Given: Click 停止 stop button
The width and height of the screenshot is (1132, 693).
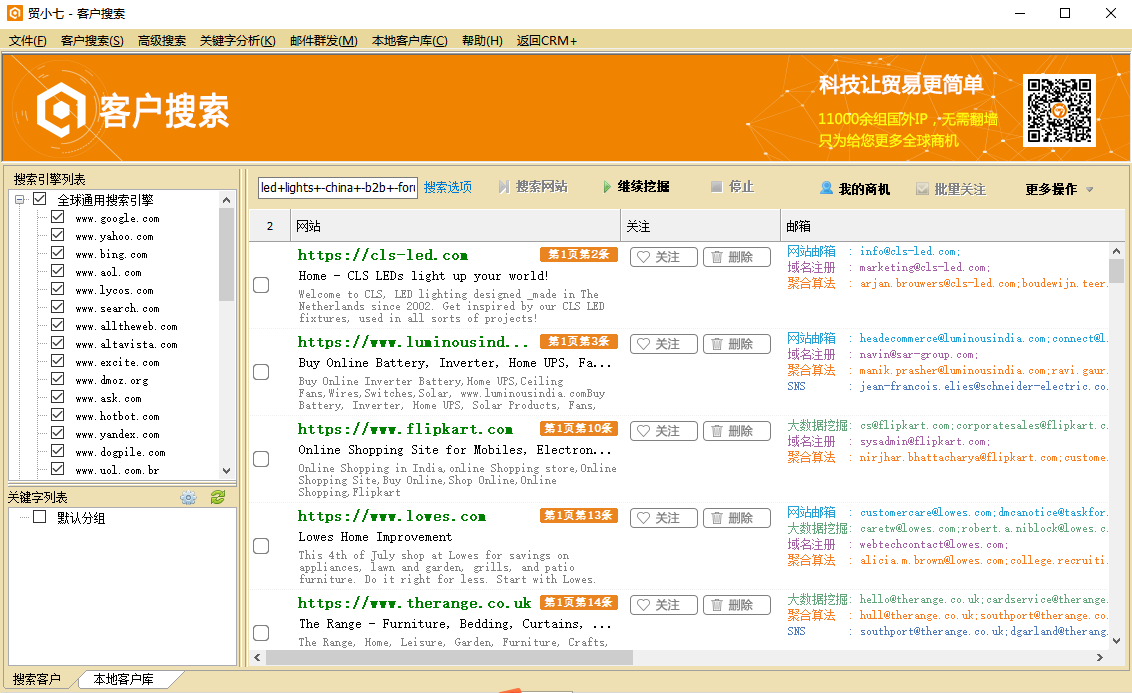Looking at the screenshot, I should pyautogui.click(x=732, y=187).
